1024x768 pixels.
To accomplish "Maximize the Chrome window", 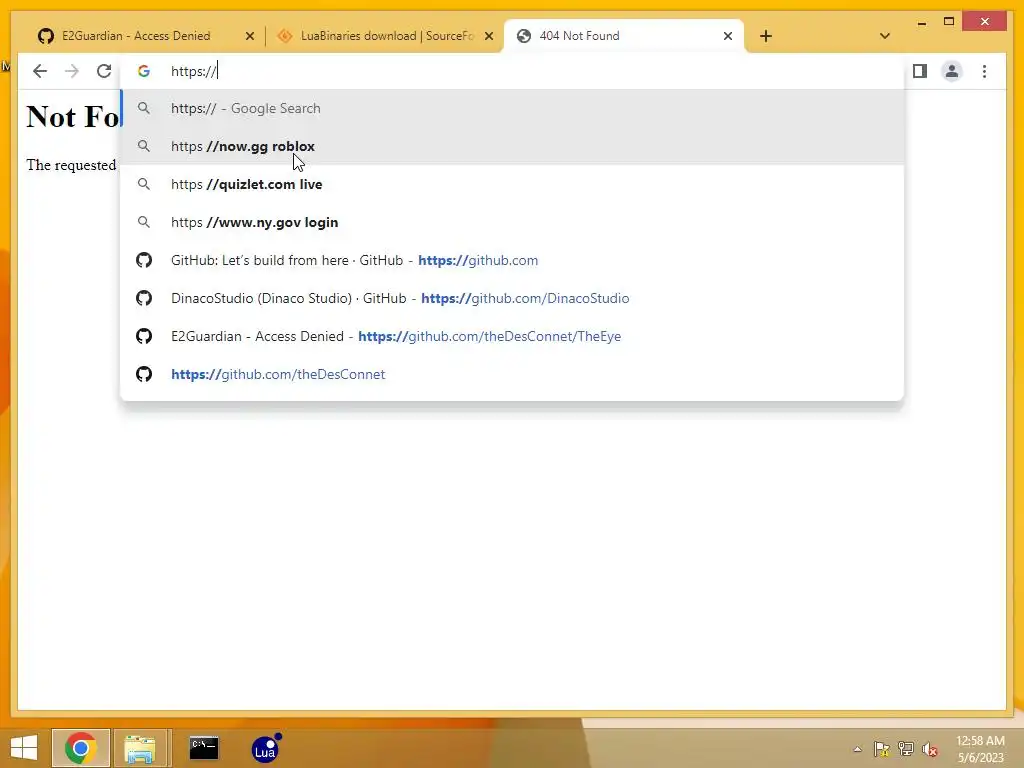I will (x=949, y=22).
